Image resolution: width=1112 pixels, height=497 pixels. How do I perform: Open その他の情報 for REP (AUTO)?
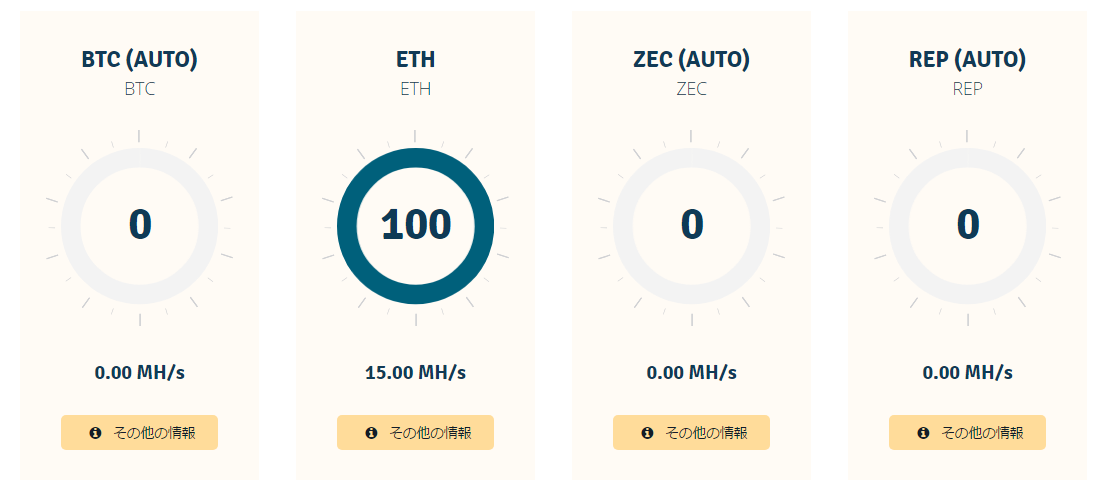coord(968,433)
